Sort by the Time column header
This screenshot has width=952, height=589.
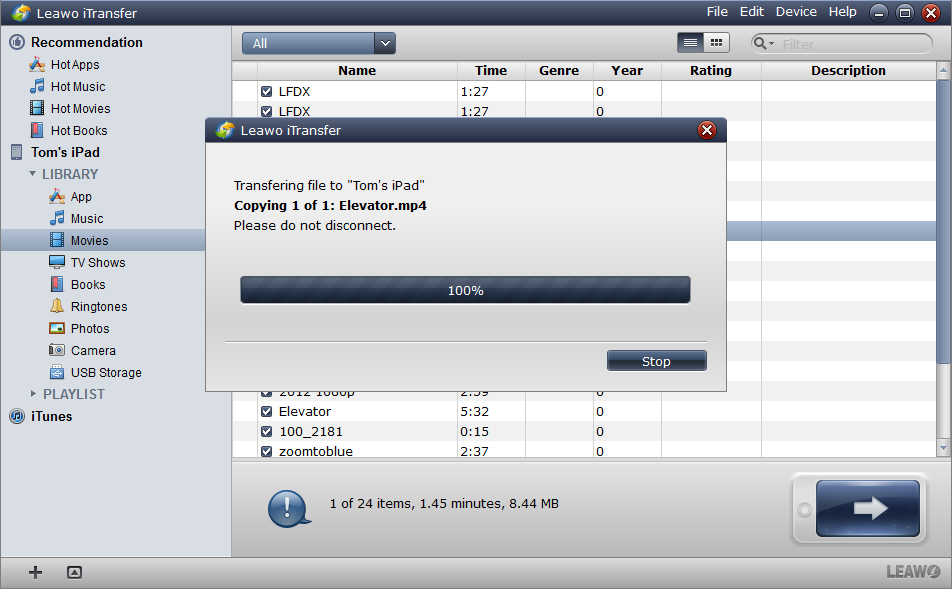point(491,70)
